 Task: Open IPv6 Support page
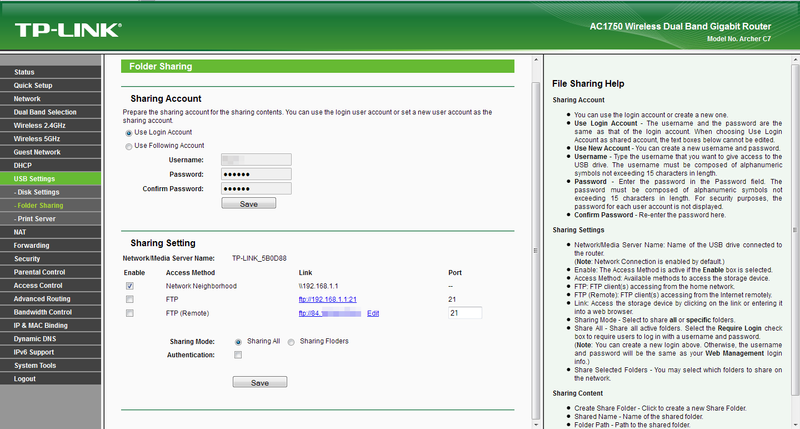(51, 352)
